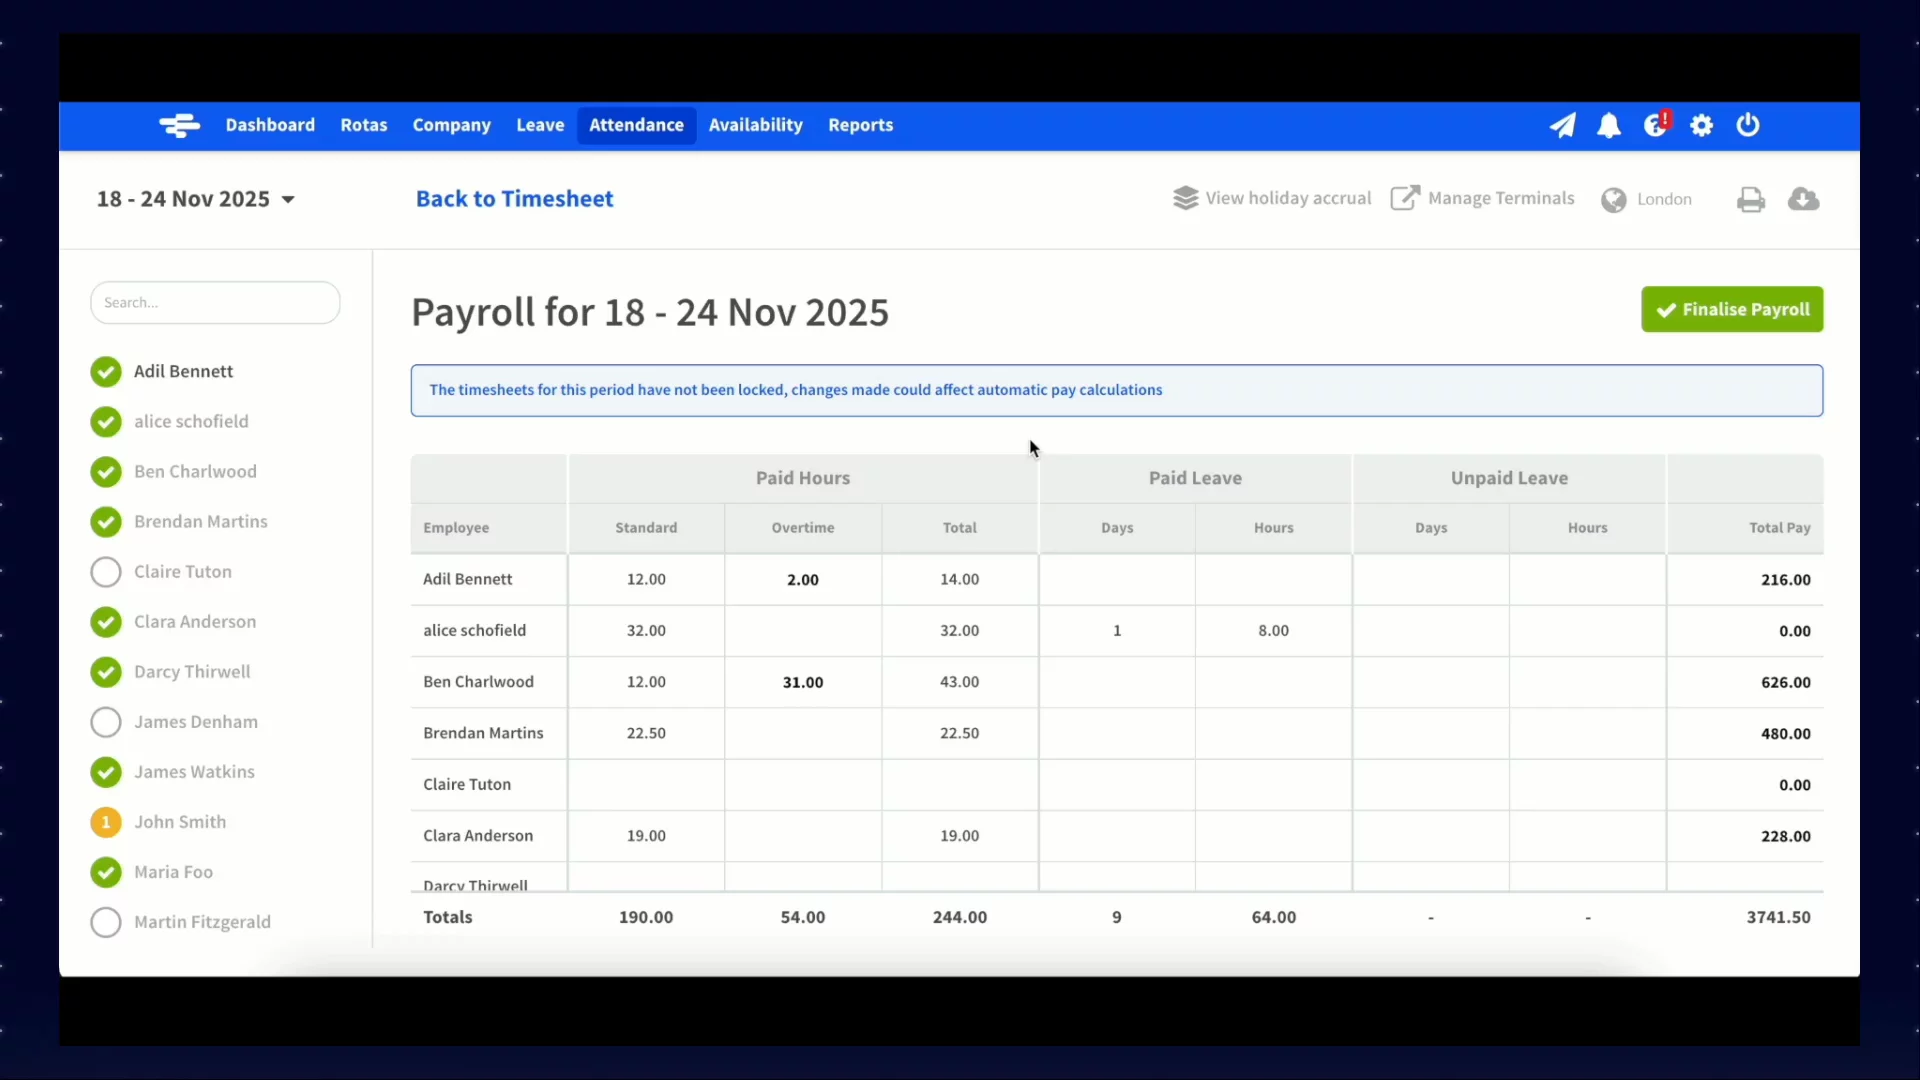
Task: Click the RotaCloud logo icon
Action: tap(180, 125)
